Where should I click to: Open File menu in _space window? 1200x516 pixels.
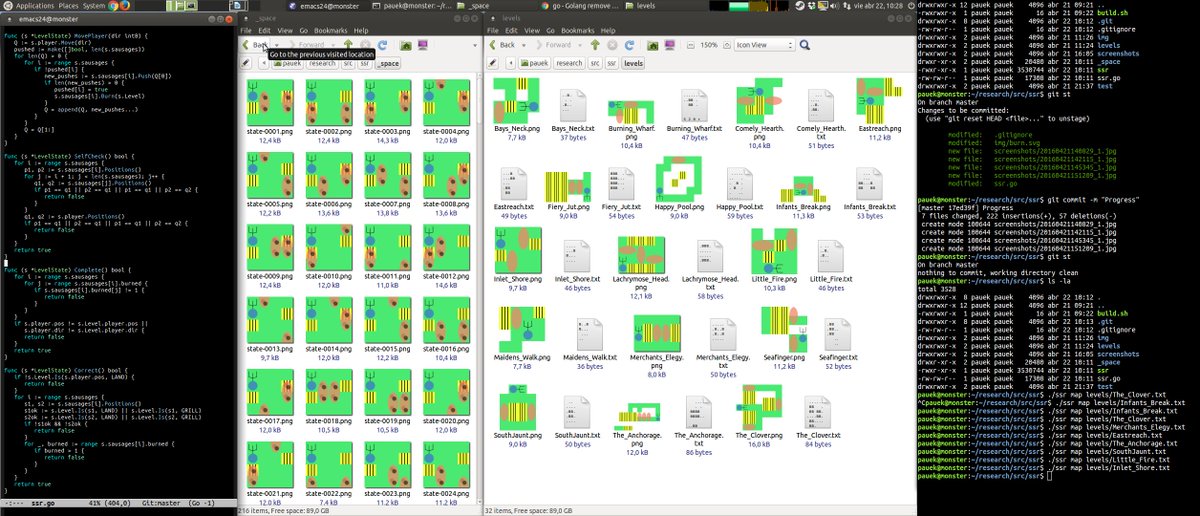coord(246,31)
